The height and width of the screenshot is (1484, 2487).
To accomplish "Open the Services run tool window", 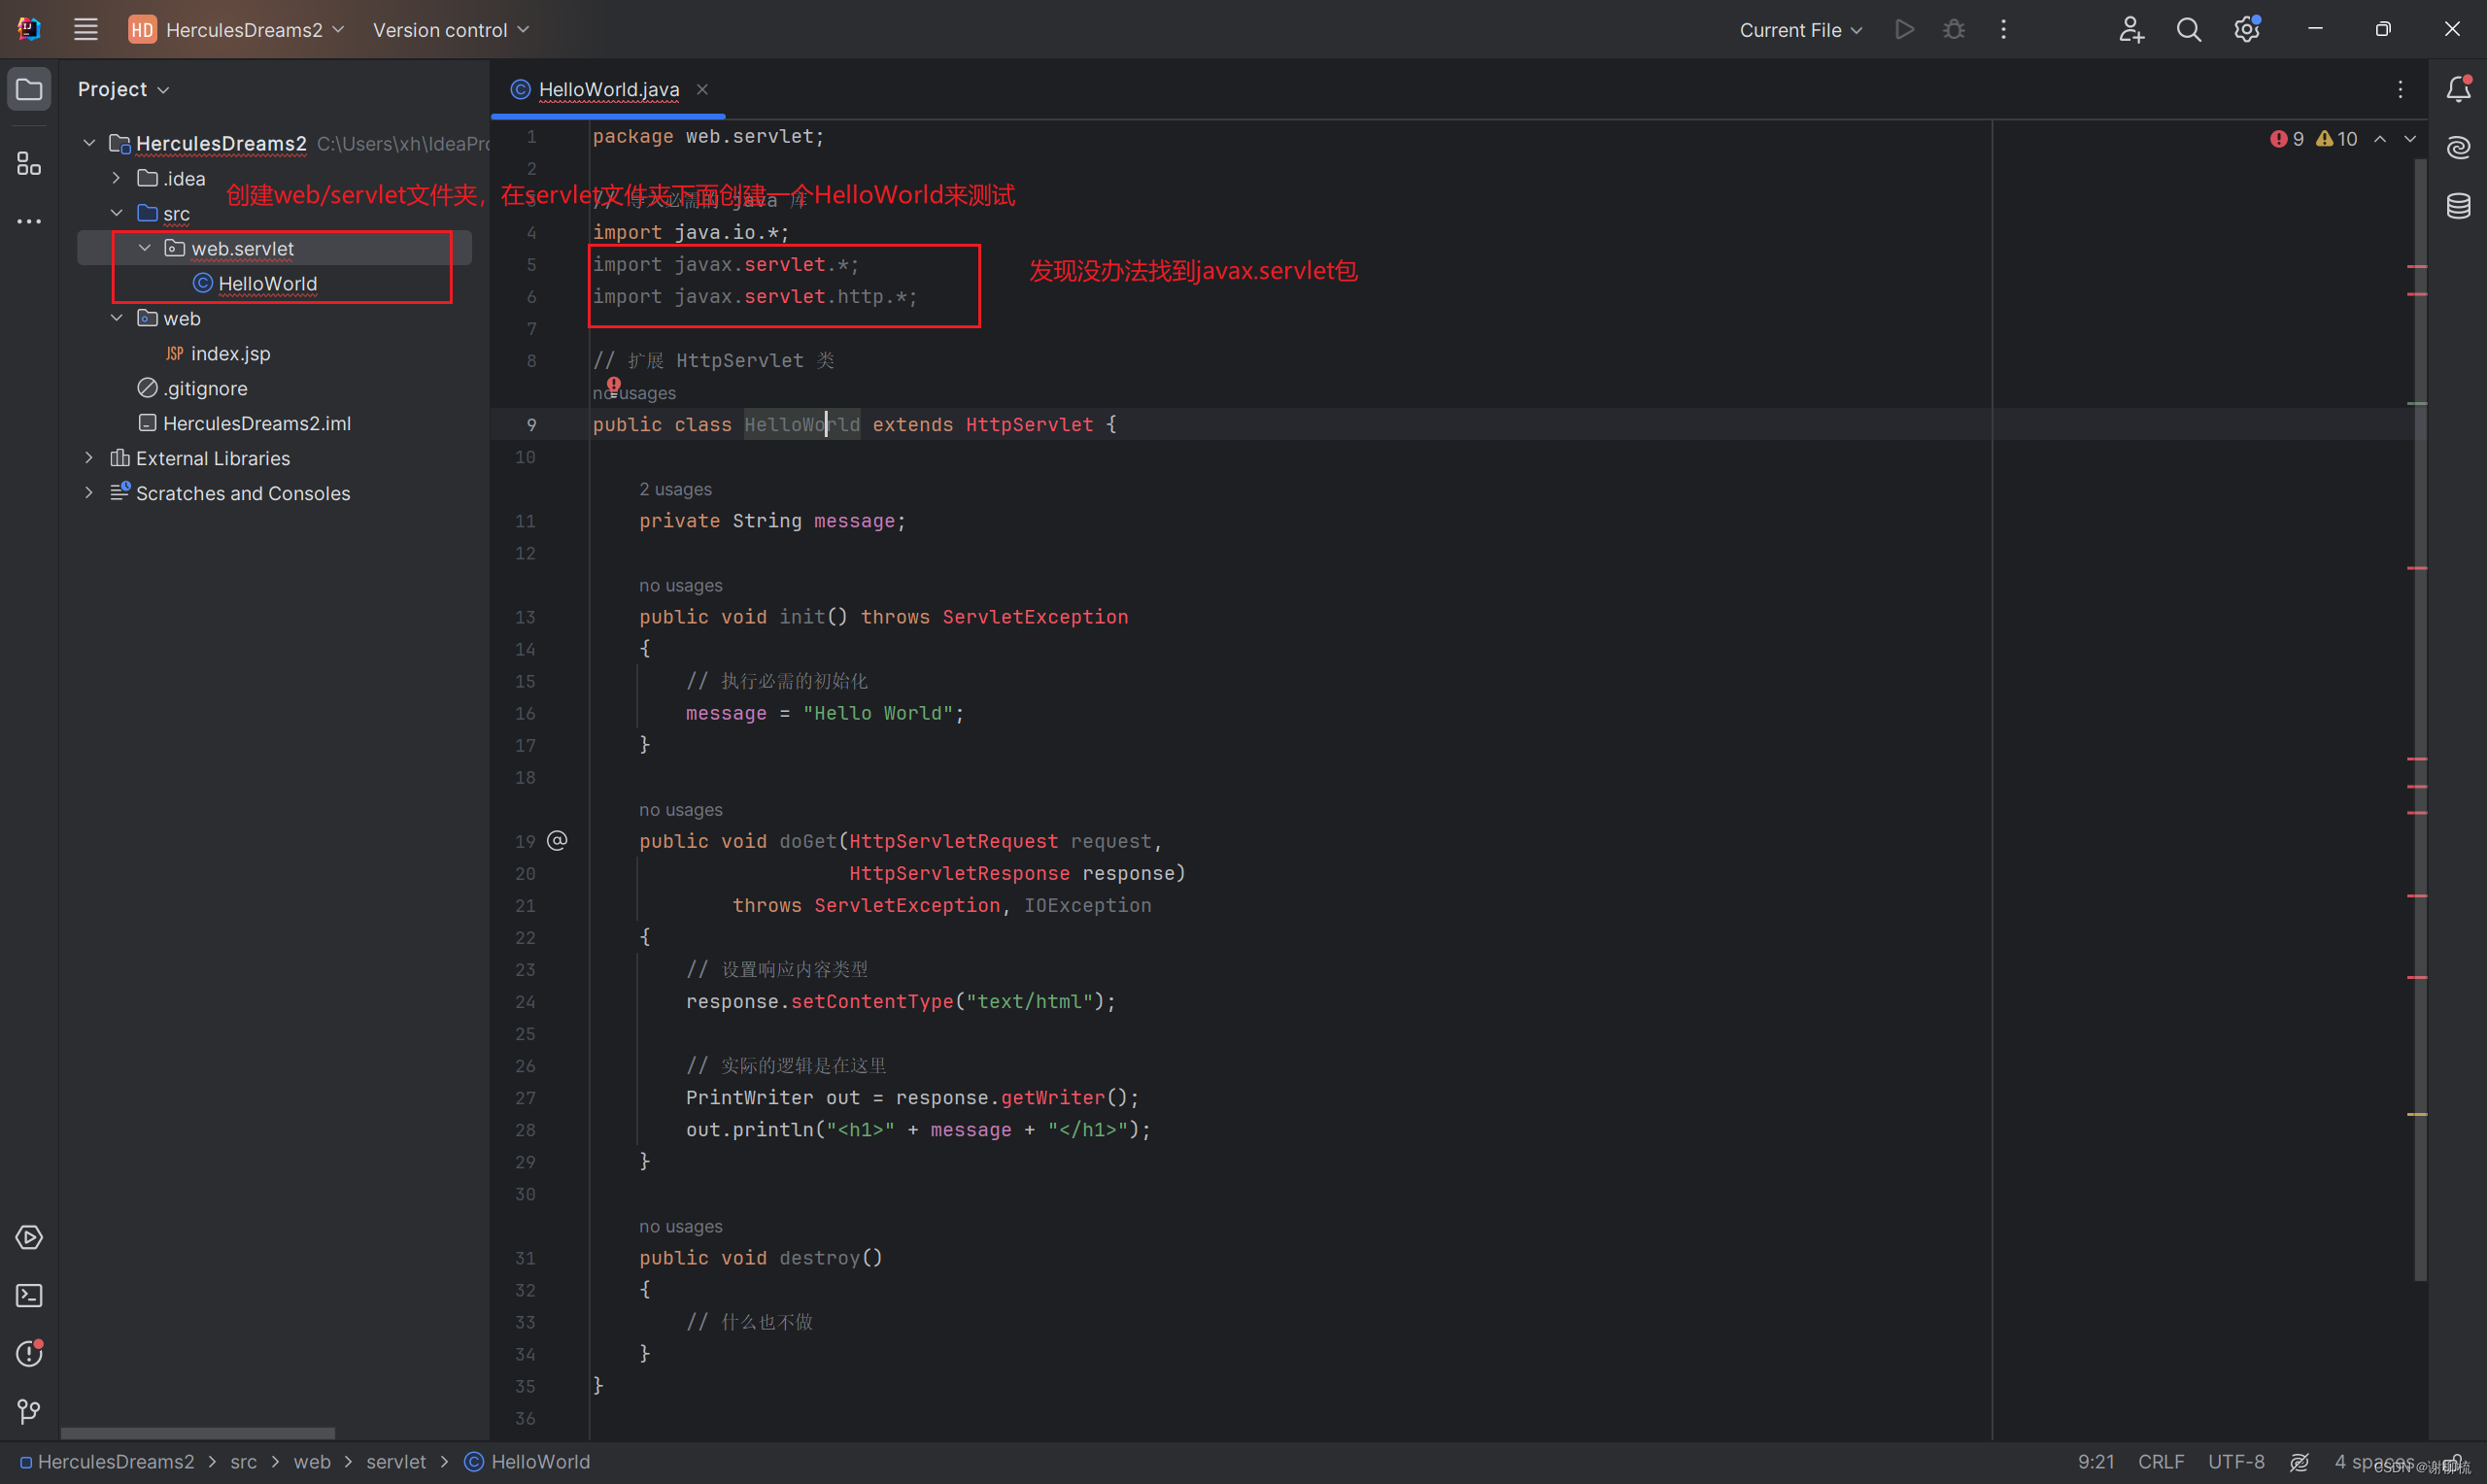I will [x=29, y=1238].
